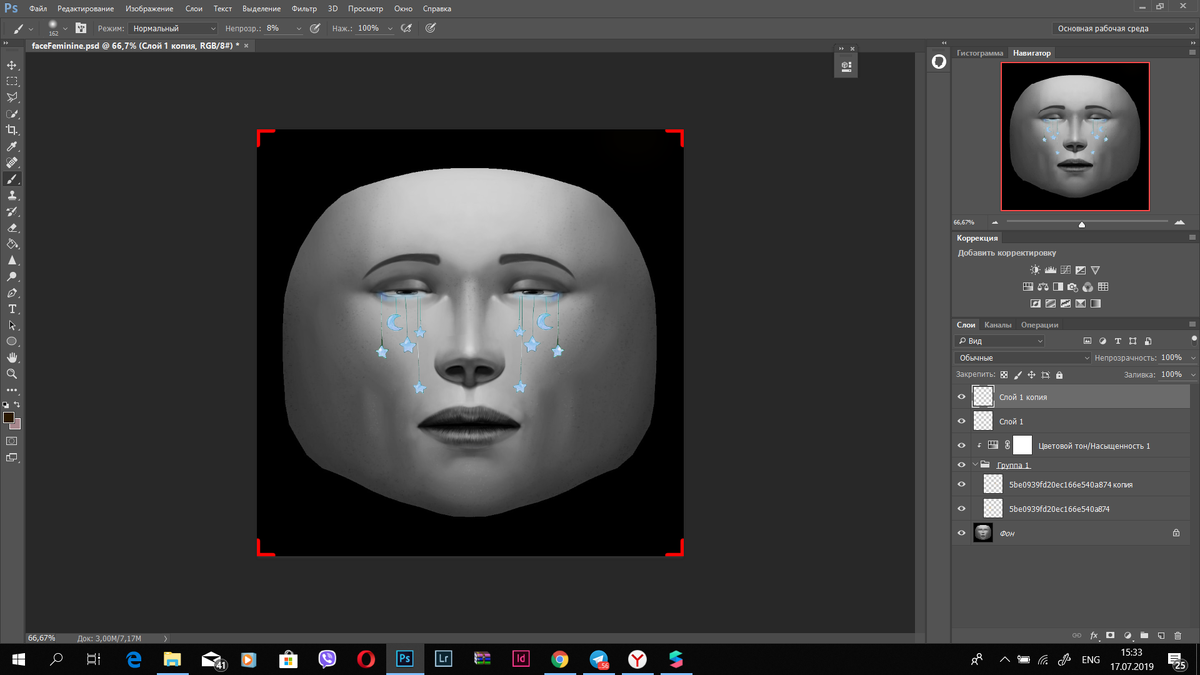Click the foreground color swatch
This screenshot has width=1200, height=675.
click(x=8, y=417)
